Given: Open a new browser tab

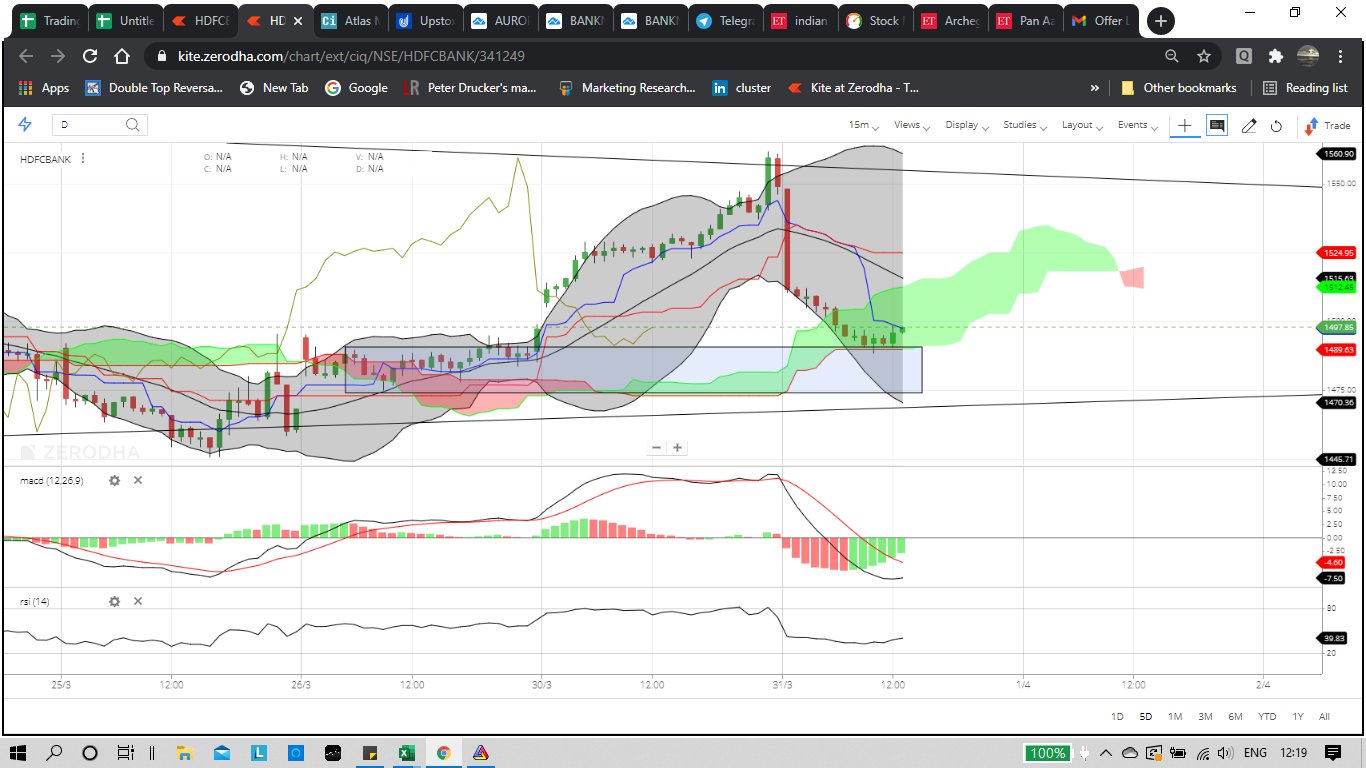Looking at the screenshot, I should coord(1161,21).
